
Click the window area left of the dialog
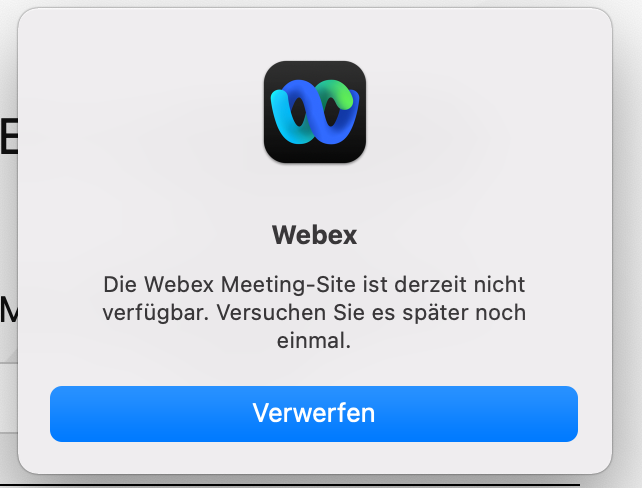[x=8, y=229]
